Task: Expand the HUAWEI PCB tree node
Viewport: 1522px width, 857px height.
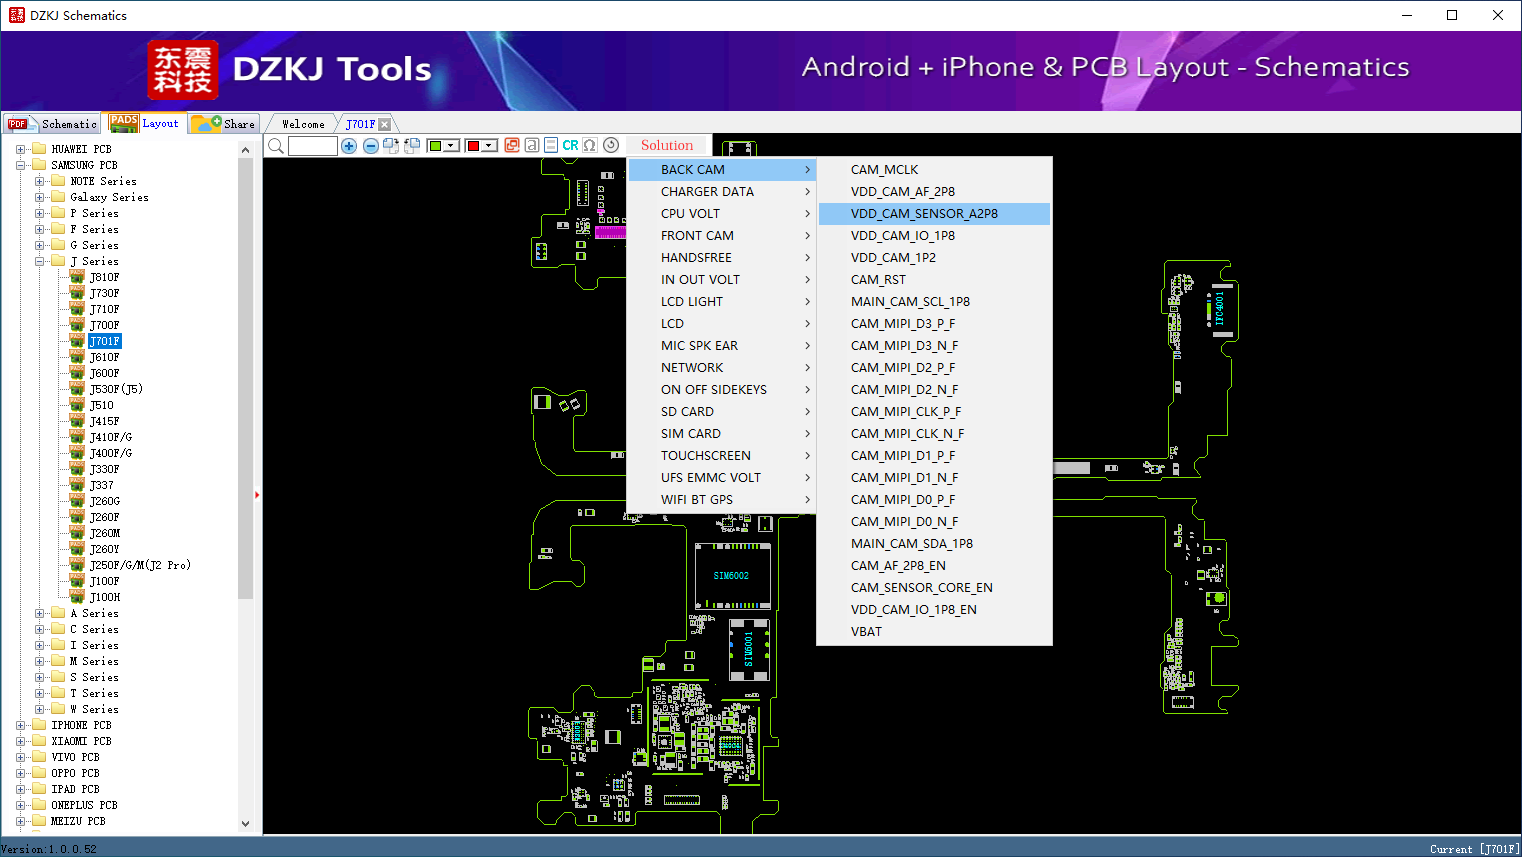Action: click(20, 149)
